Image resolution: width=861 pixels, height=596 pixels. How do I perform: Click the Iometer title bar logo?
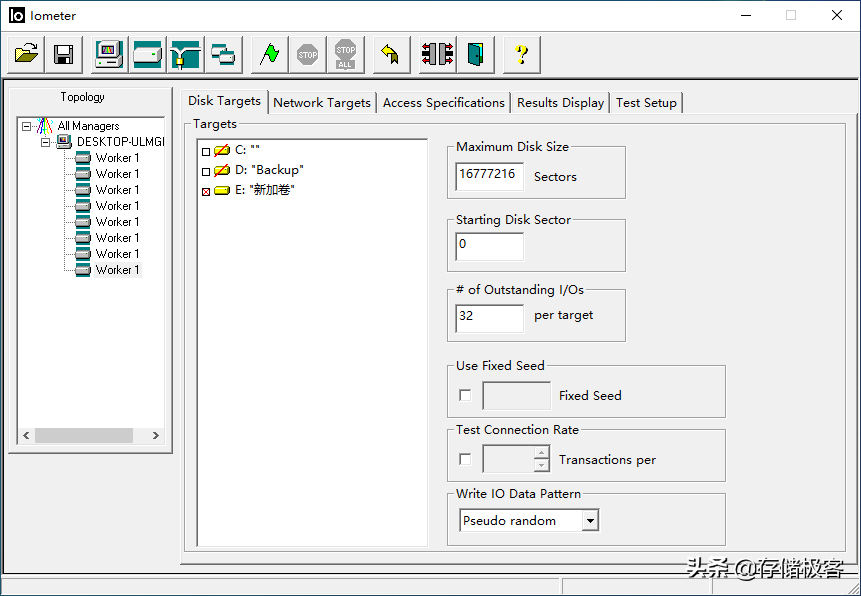click(x=17, y=15)
